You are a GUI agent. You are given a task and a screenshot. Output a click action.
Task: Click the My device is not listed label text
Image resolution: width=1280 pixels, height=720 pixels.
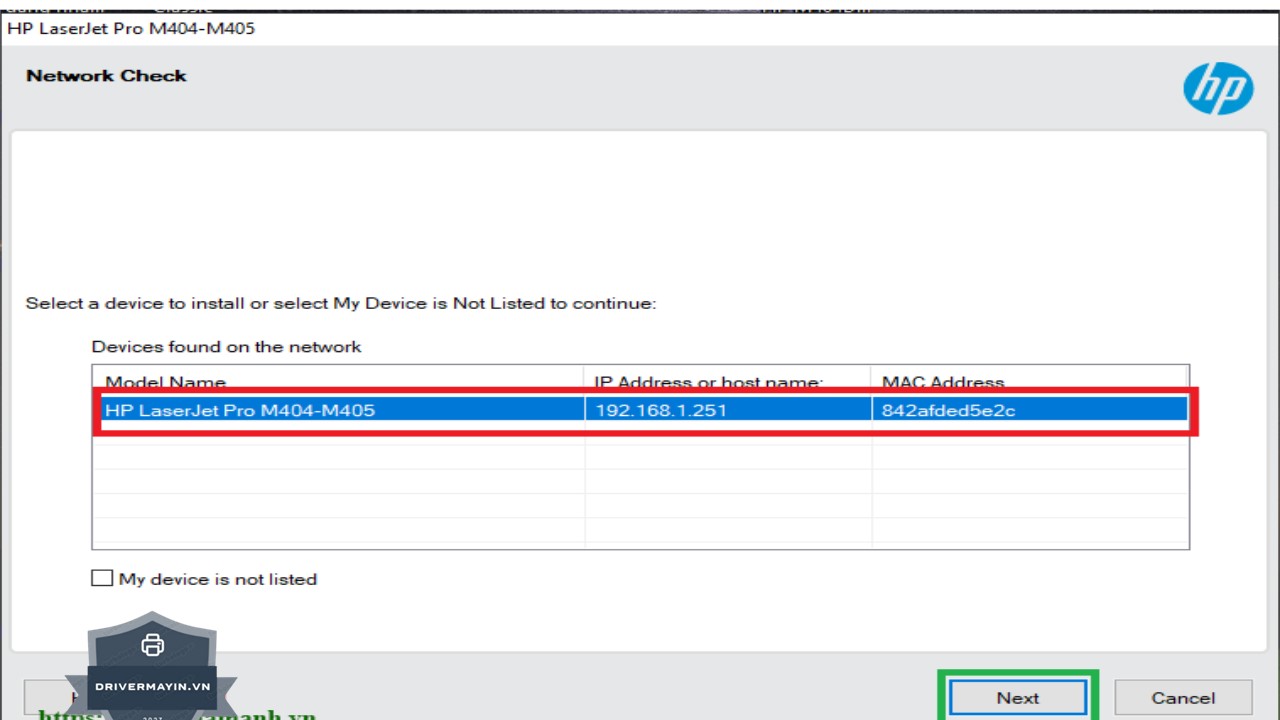(217, 579)
